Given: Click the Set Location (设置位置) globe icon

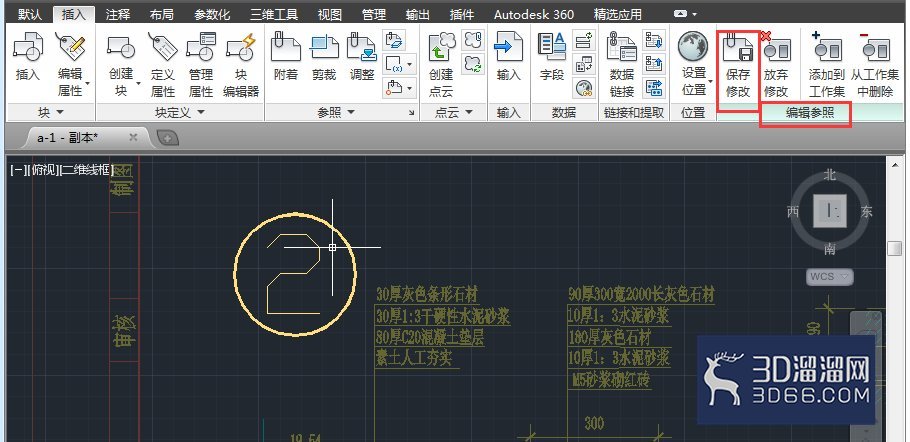Looking at the screenshot, I should (694, 48).
